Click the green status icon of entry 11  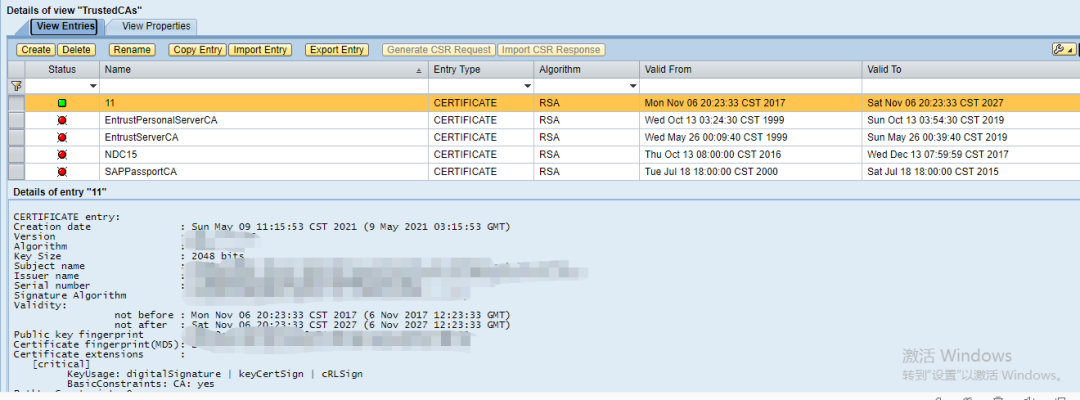(62, 103)
